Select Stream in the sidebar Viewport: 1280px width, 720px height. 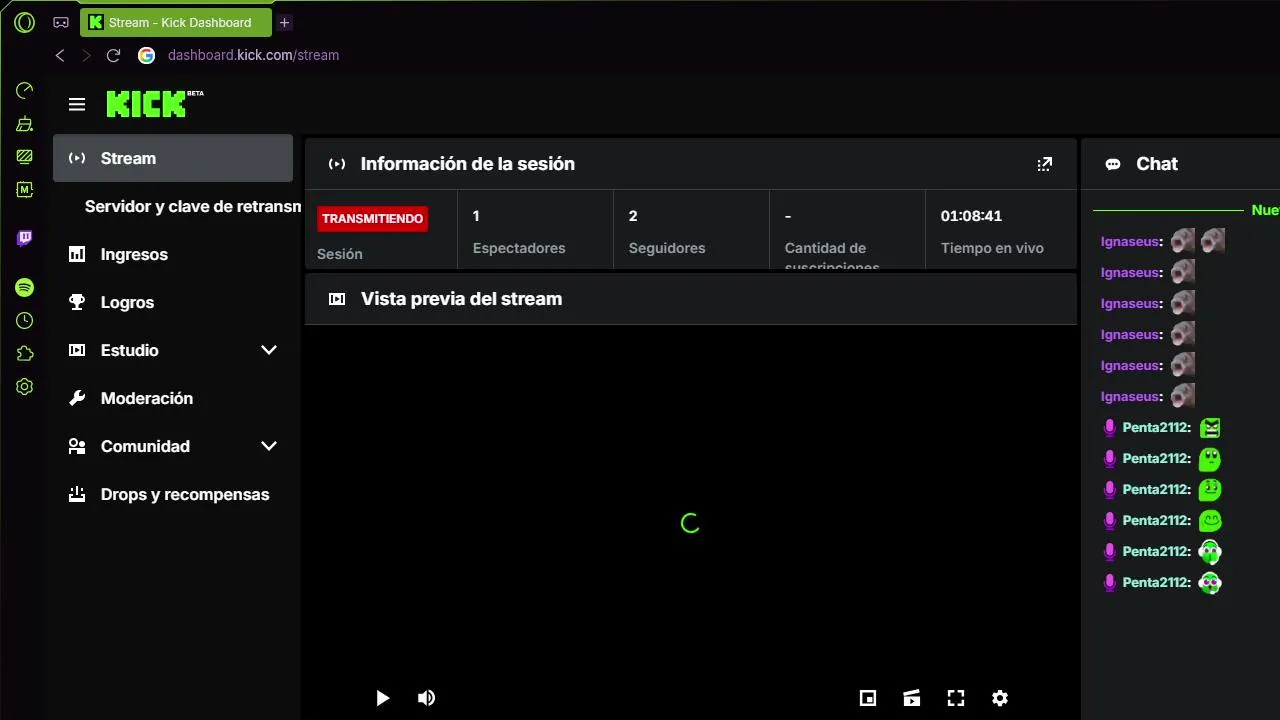point(173,158)
